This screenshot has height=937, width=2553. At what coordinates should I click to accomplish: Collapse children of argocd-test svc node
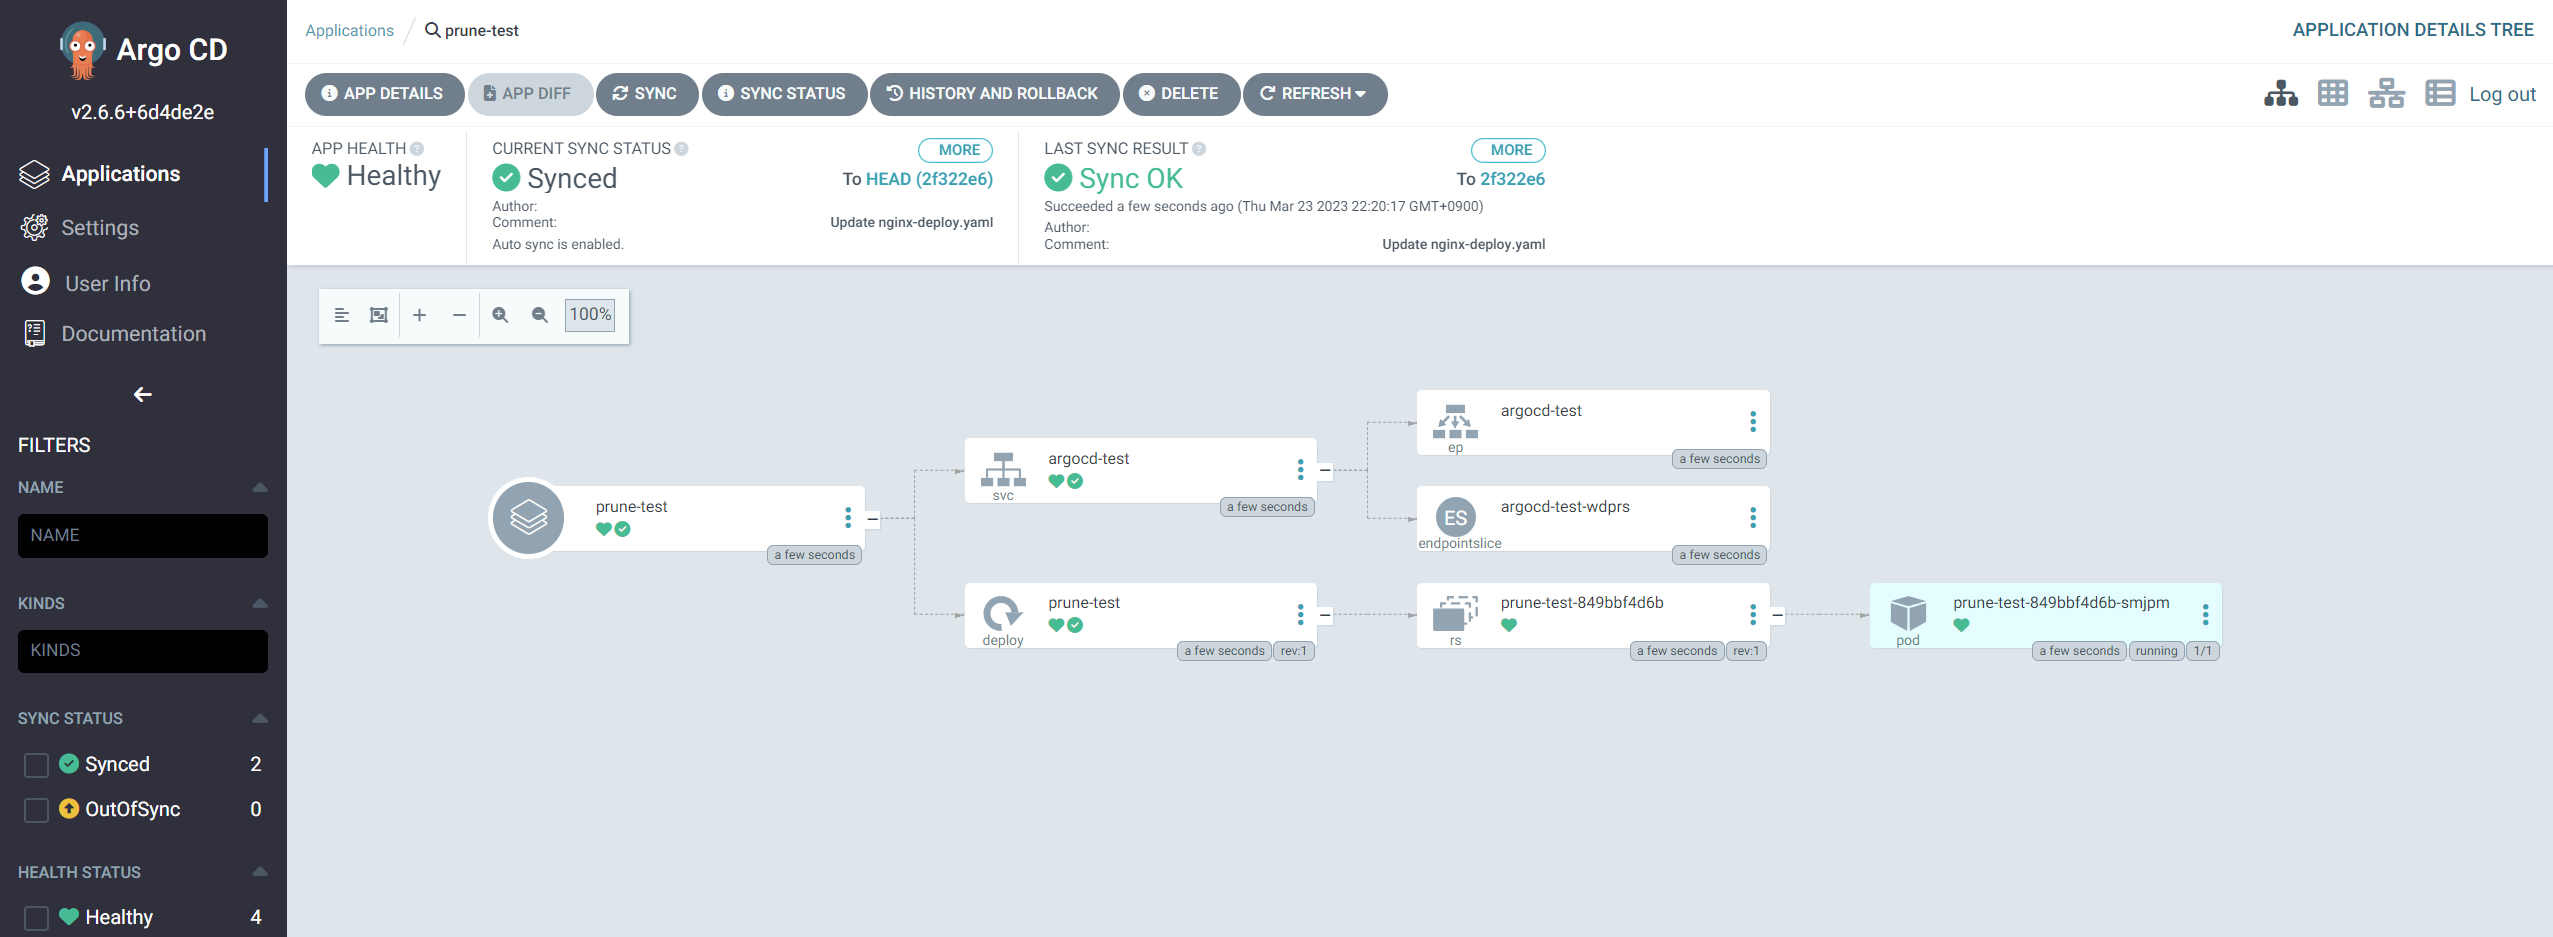pyautogui.click(x=1324, y=470)
